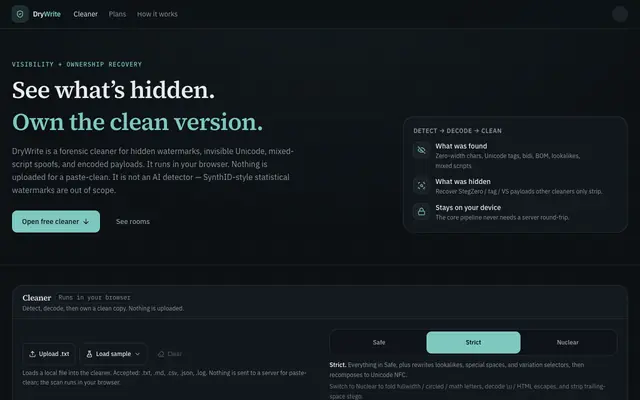Expand the Load sample dropdown
This screenshot has width=640, height=400.
pyautogui.click(x=113, y=354)
